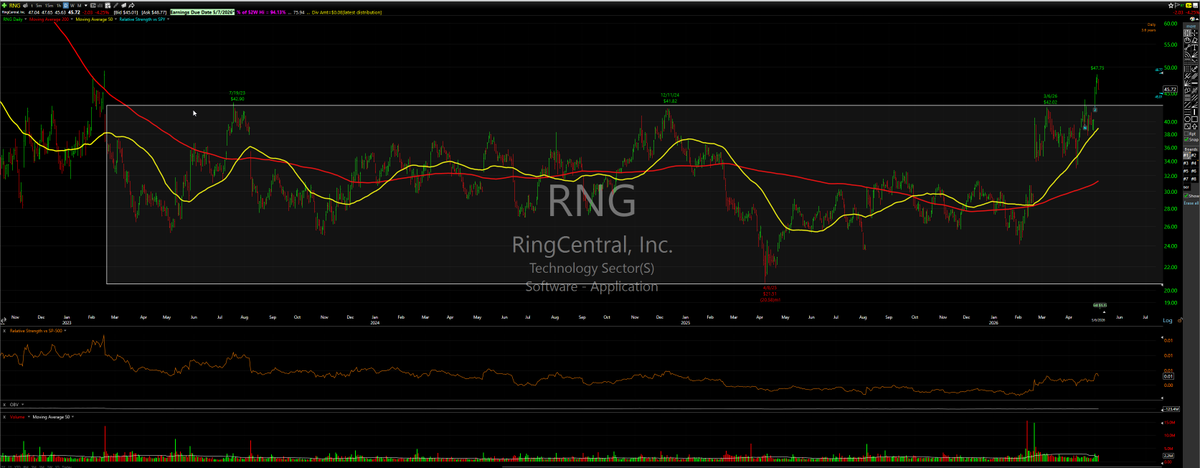
Task: Close the OBV indicator pane
Action: pos(4,404)
